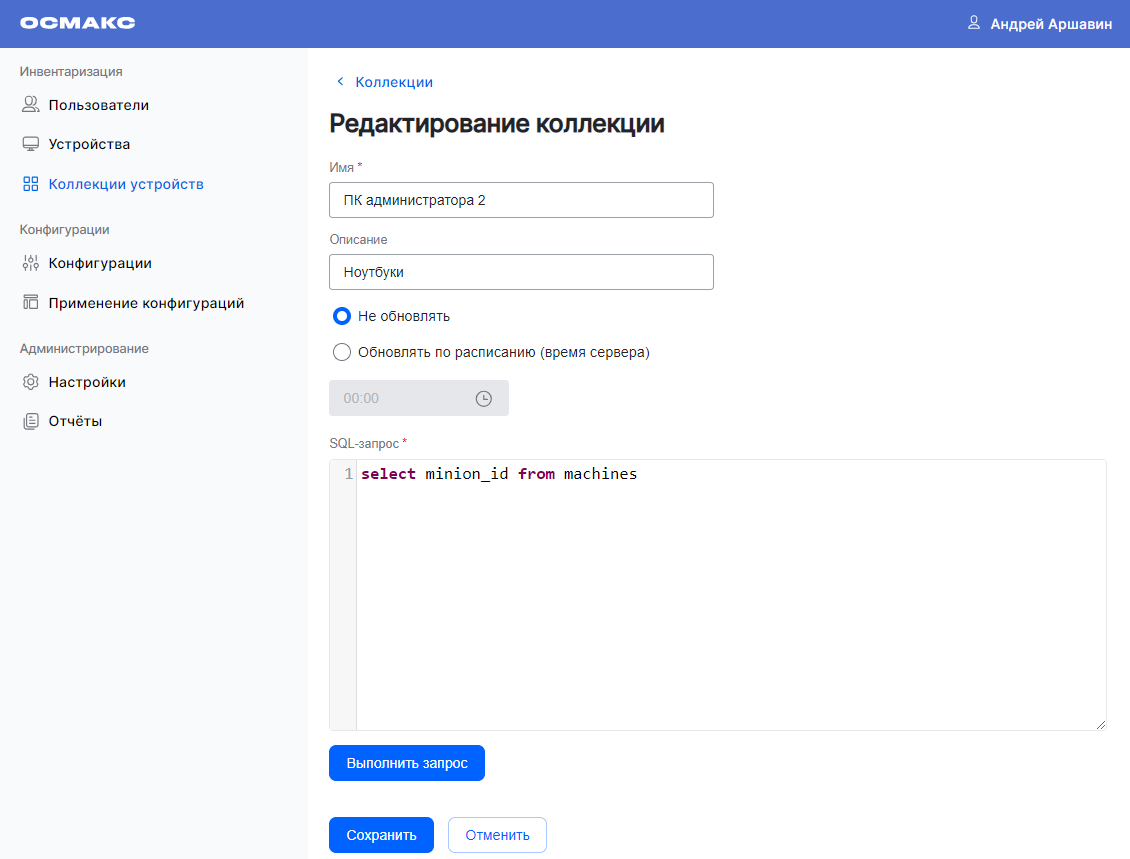This screenshot has height=859, width=1130.
Task: Click the resize handle of SQL editor
Action: (x=1100, y=724)
